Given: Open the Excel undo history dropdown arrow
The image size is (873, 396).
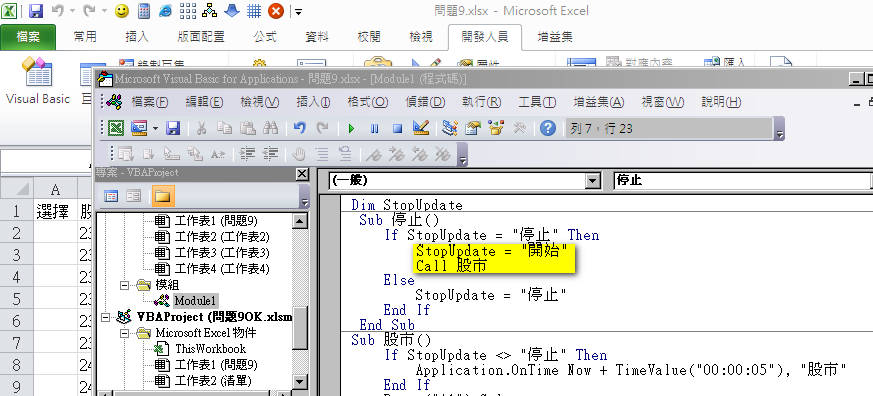Looking at the screenshot, I should tap(72, 11).
